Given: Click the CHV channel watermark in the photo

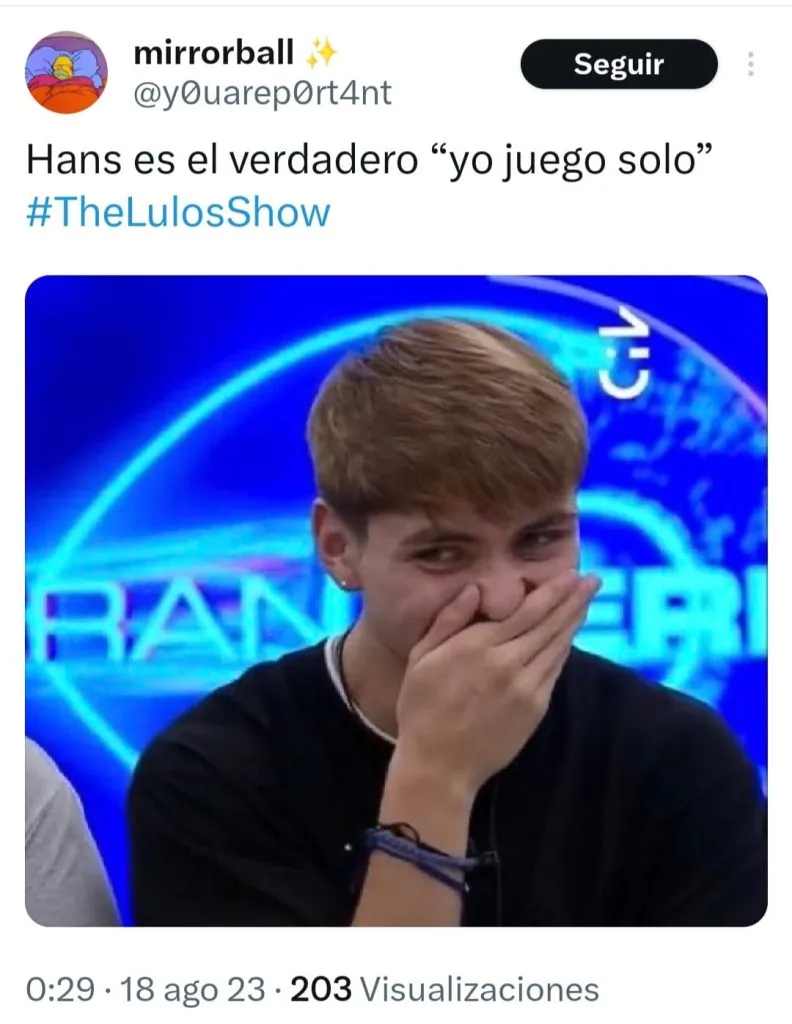Looking at the screenshot, I should tap(624, 353).
